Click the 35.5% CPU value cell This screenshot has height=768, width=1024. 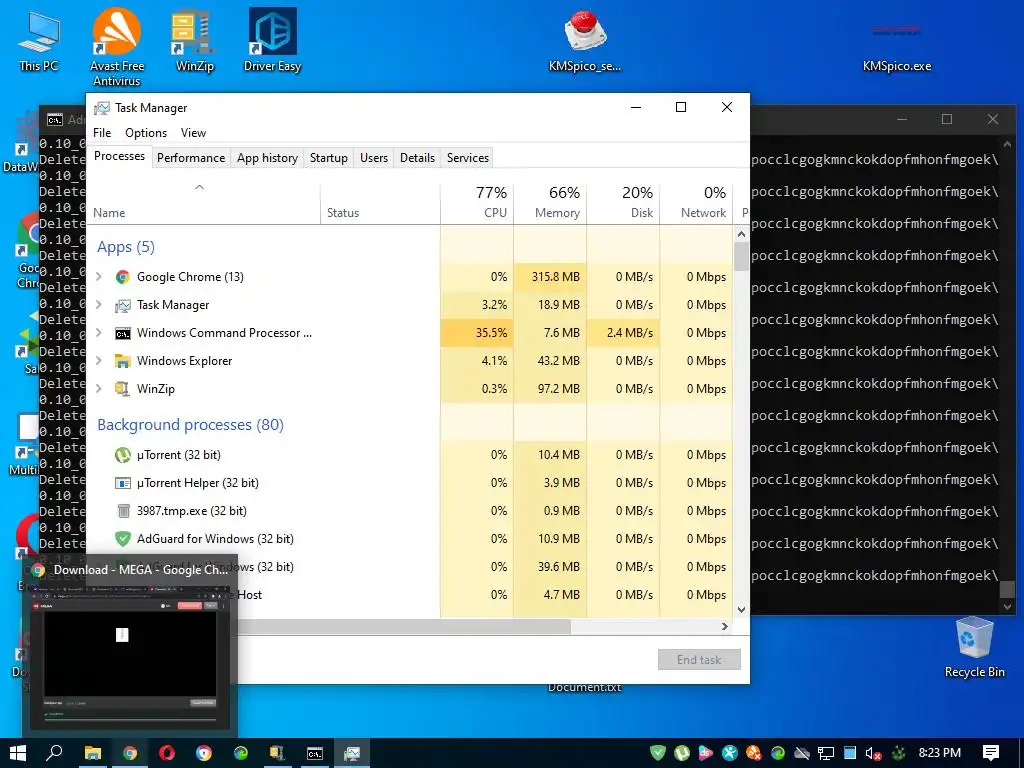(x=477, y=333)
